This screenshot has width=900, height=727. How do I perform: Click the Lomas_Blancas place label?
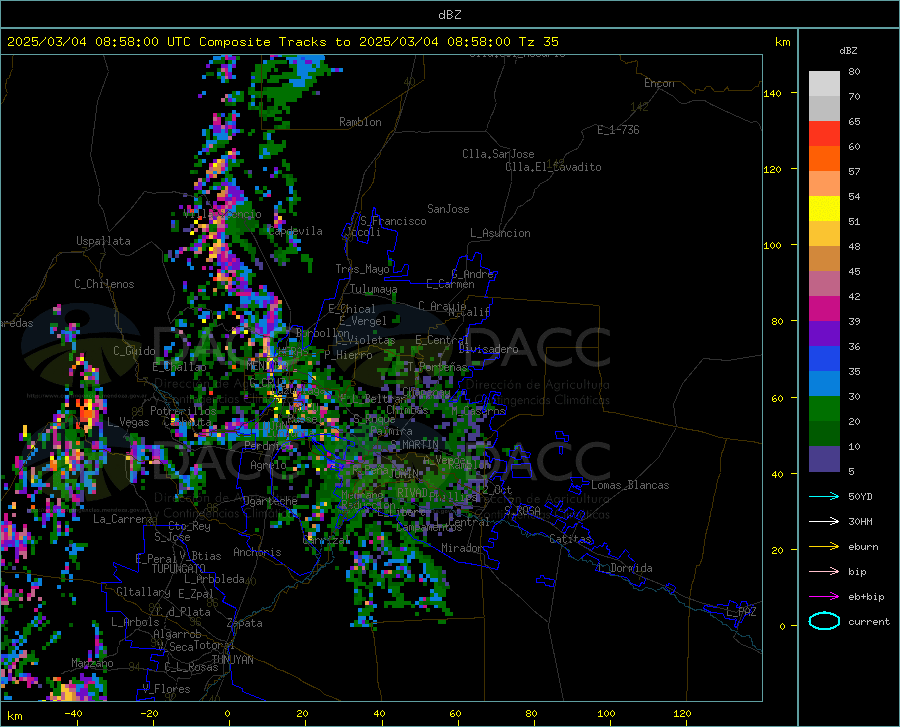pos(630,485)
